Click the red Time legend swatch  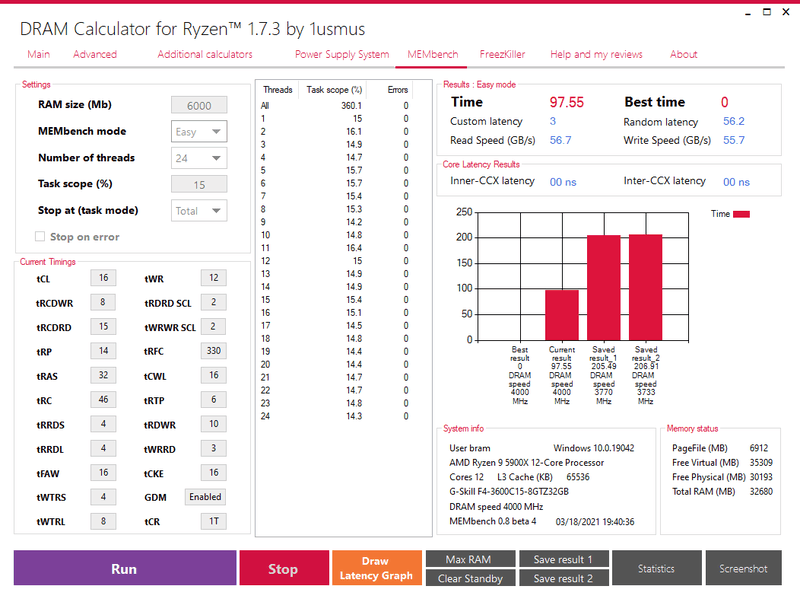coord(741,214)
